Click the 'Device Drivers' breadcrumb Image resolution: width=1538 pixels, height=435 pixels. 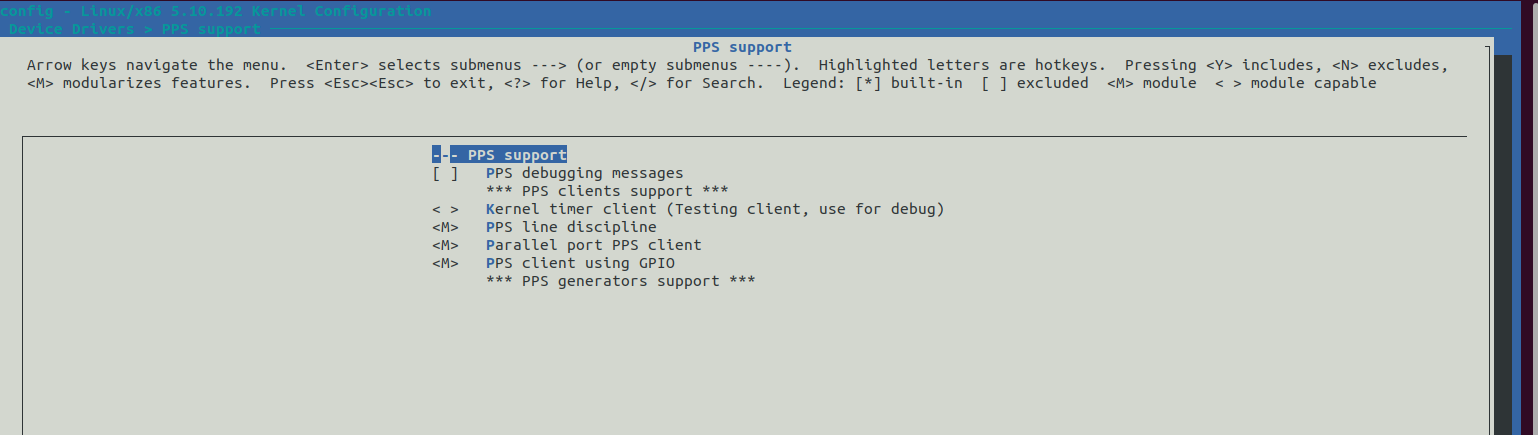[71, 29]
